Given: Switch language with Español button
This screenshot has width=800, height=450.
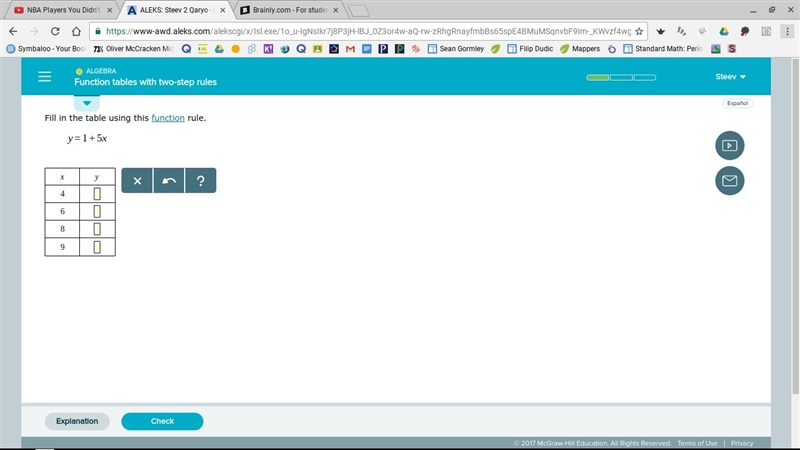Looking at the screenshot, I should pyautogui.click(x=737, y=103).
